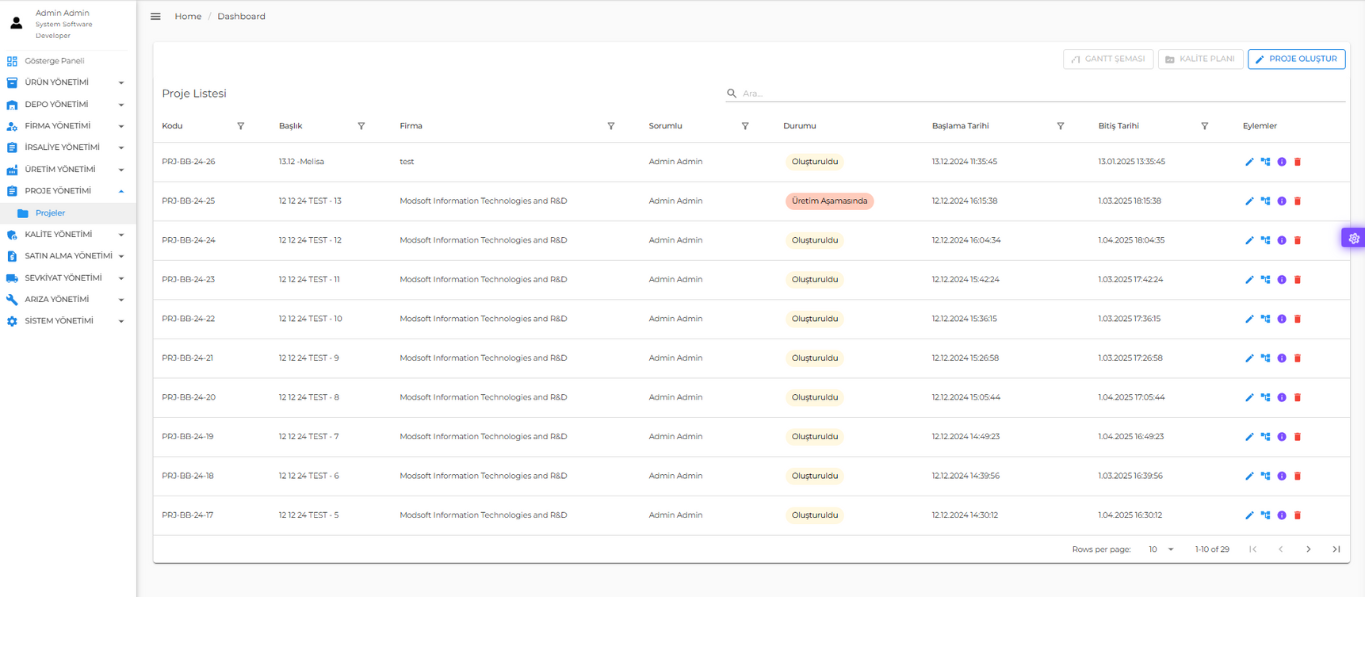Go to next page of projects
1365x658 pixels.
pos(1308,549)
